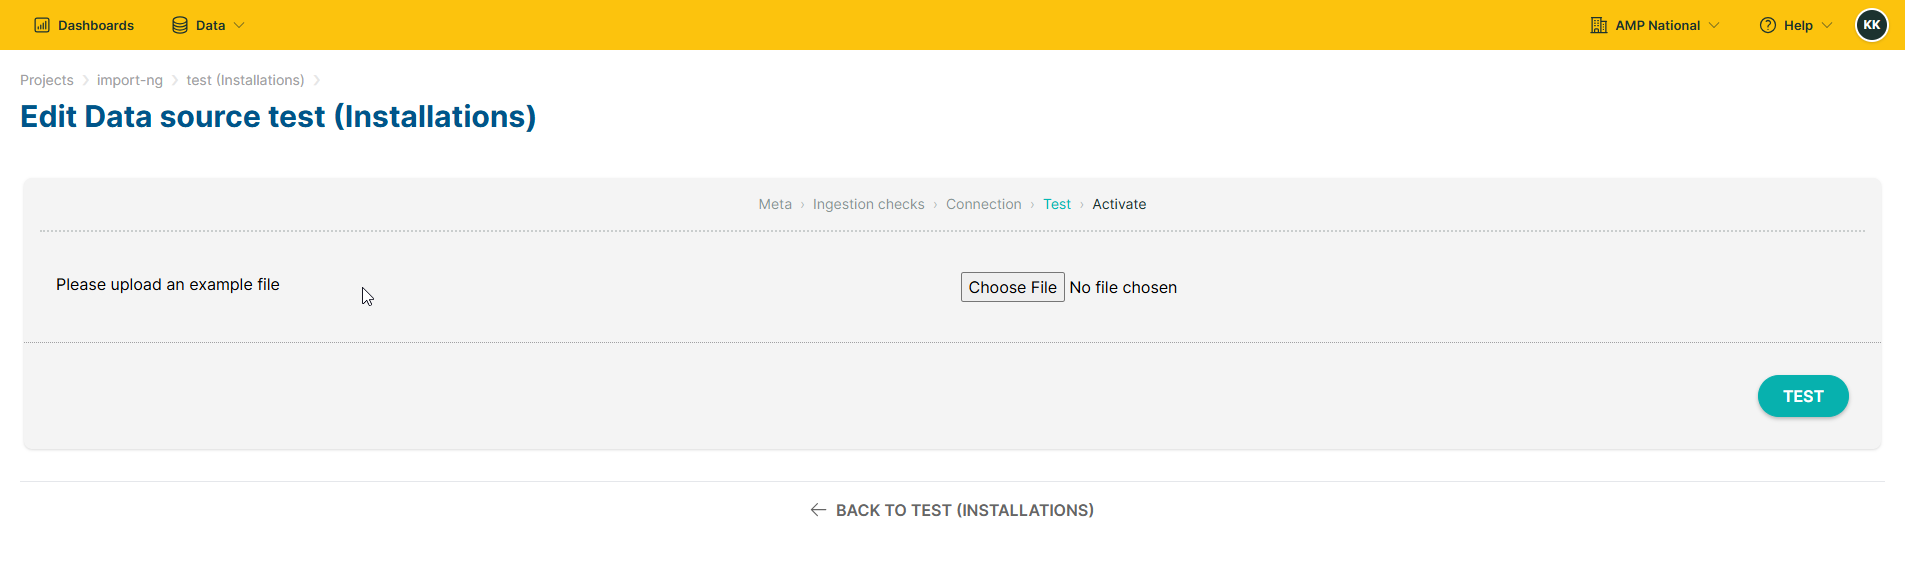Click the 'Please upload an example file' label
The image size is (1905, 576).
pos(168,284)
